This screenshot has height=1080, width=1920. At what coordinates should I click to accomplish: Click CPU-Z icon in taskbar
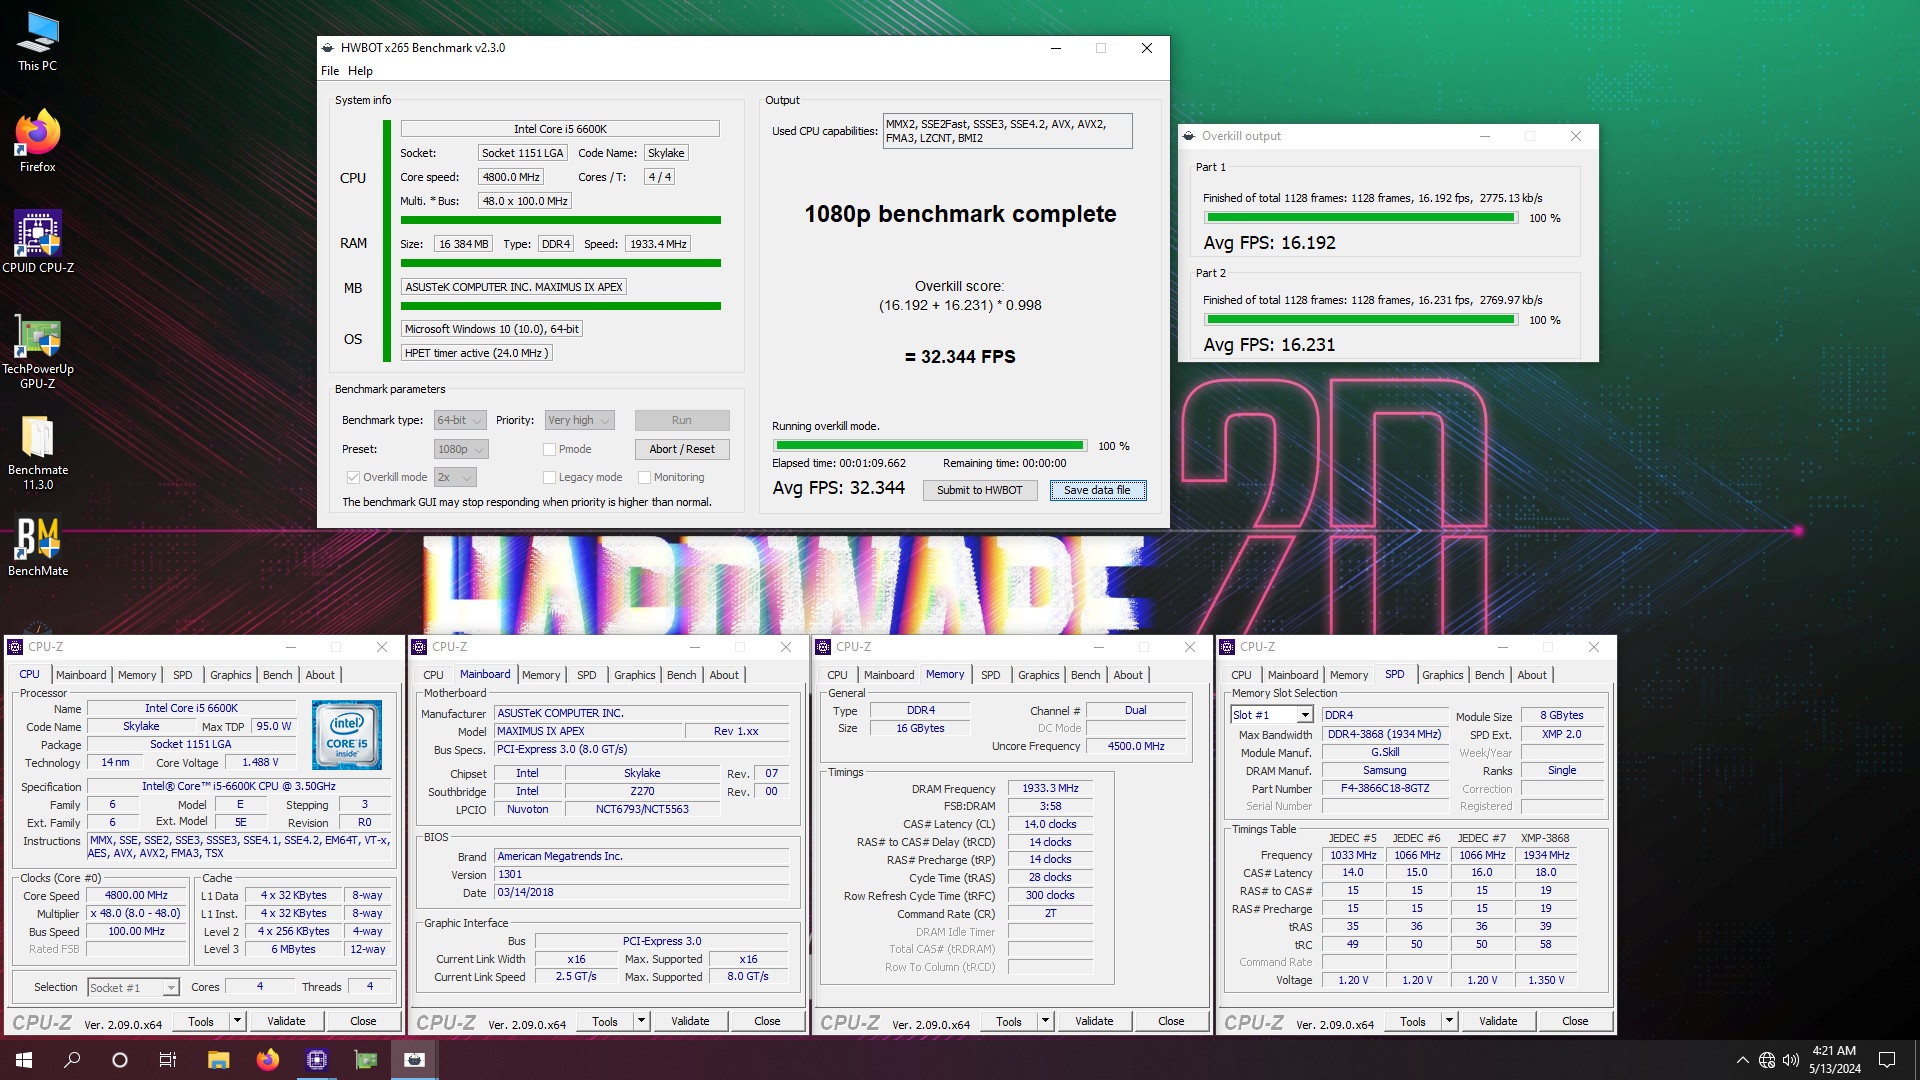coord(316,1060)
